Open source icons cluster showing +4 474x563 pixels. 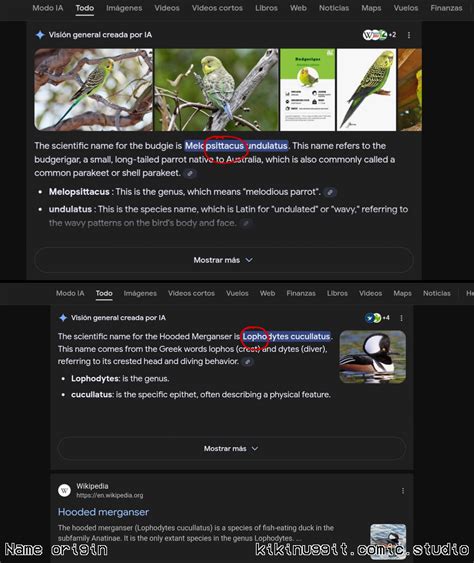377,318
